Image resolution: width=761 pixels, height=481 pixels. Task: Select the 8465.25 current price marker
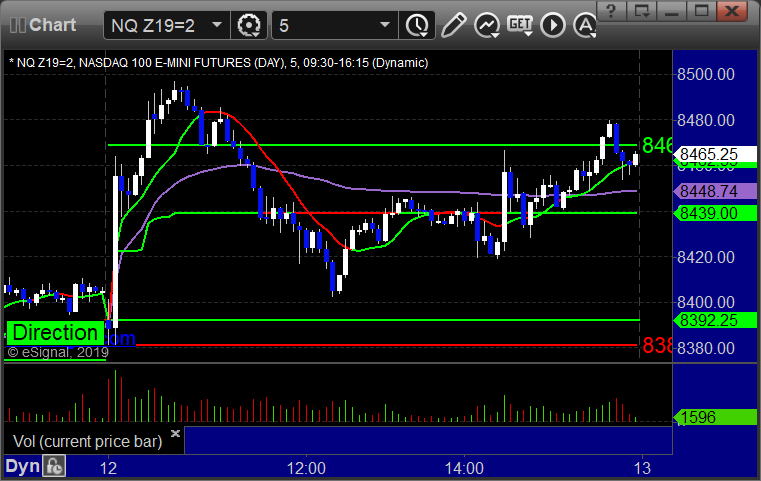715,154
